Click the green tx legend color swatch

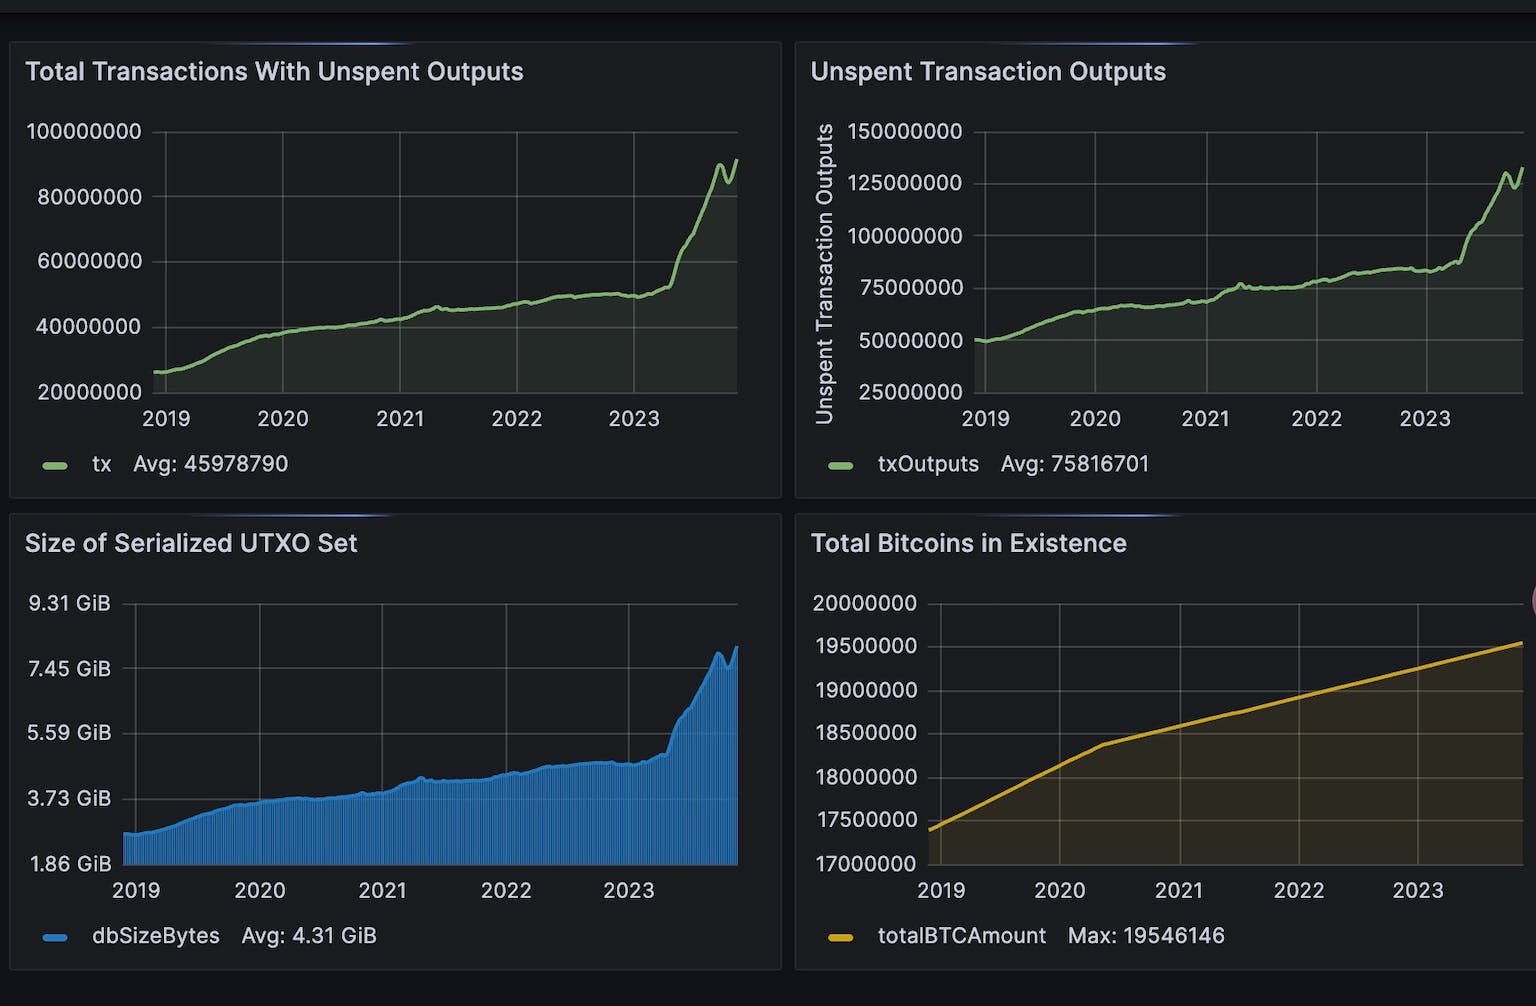click(x=55, y=466)
